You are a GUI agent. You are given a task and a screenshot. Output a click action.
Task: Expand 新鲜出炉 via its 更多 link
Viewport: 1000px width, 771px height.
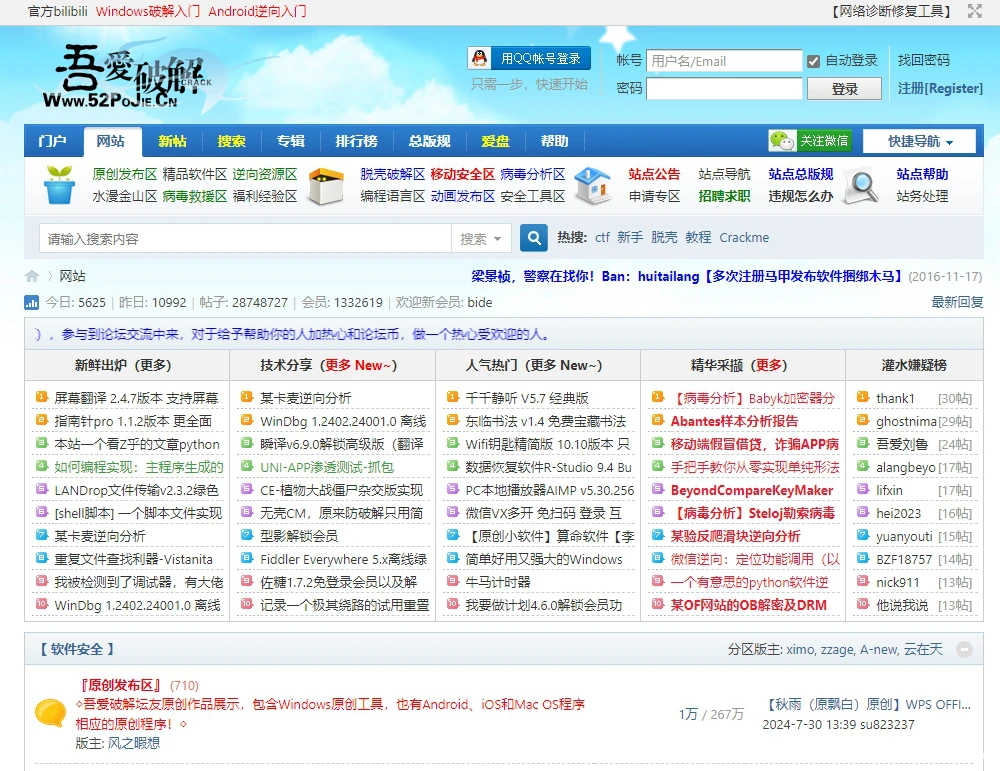click(154, 365)
